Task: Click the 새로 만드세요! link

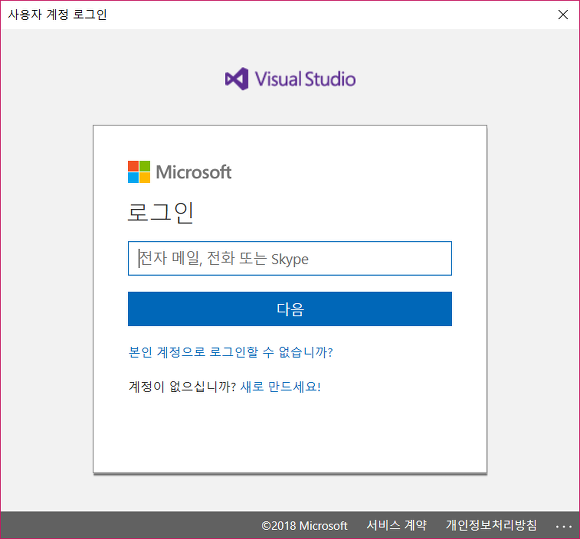Action: [280, 387]
